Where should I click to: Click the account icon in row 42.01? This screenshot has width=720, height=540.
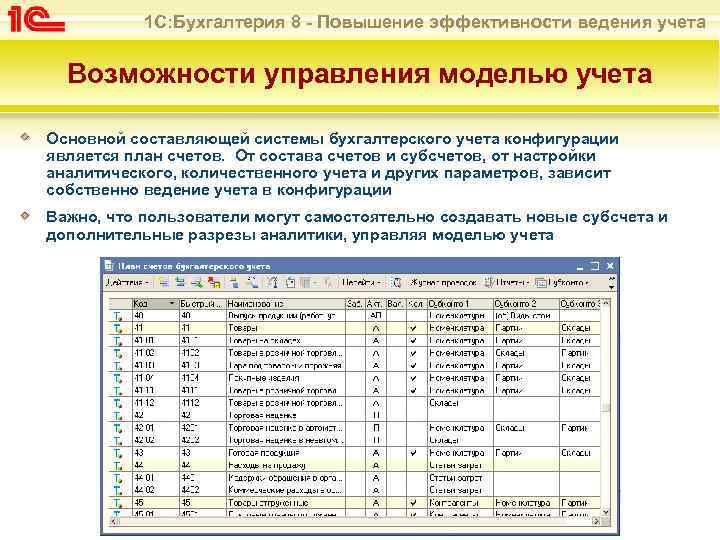118,428
